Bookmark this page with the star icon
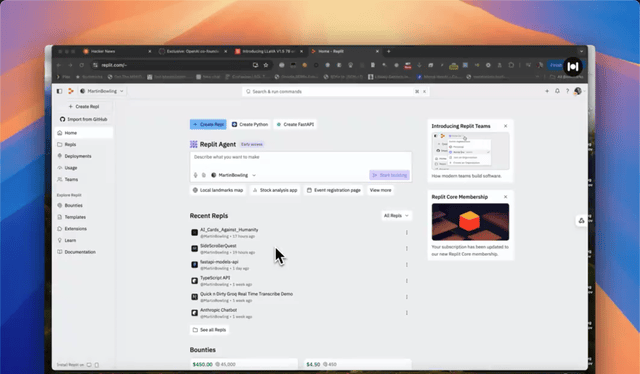Image resolution: width=640 pixels, height=374 pixels. (266, 65)
